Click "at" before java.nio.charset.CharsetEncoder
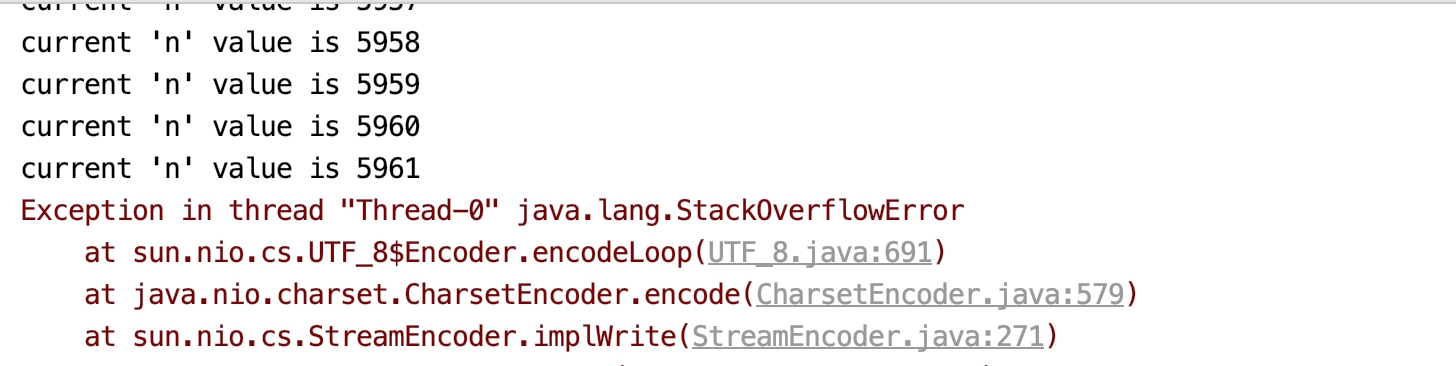Image resolution: width=1456 pixels, height=366 pixels. point(101,295)
